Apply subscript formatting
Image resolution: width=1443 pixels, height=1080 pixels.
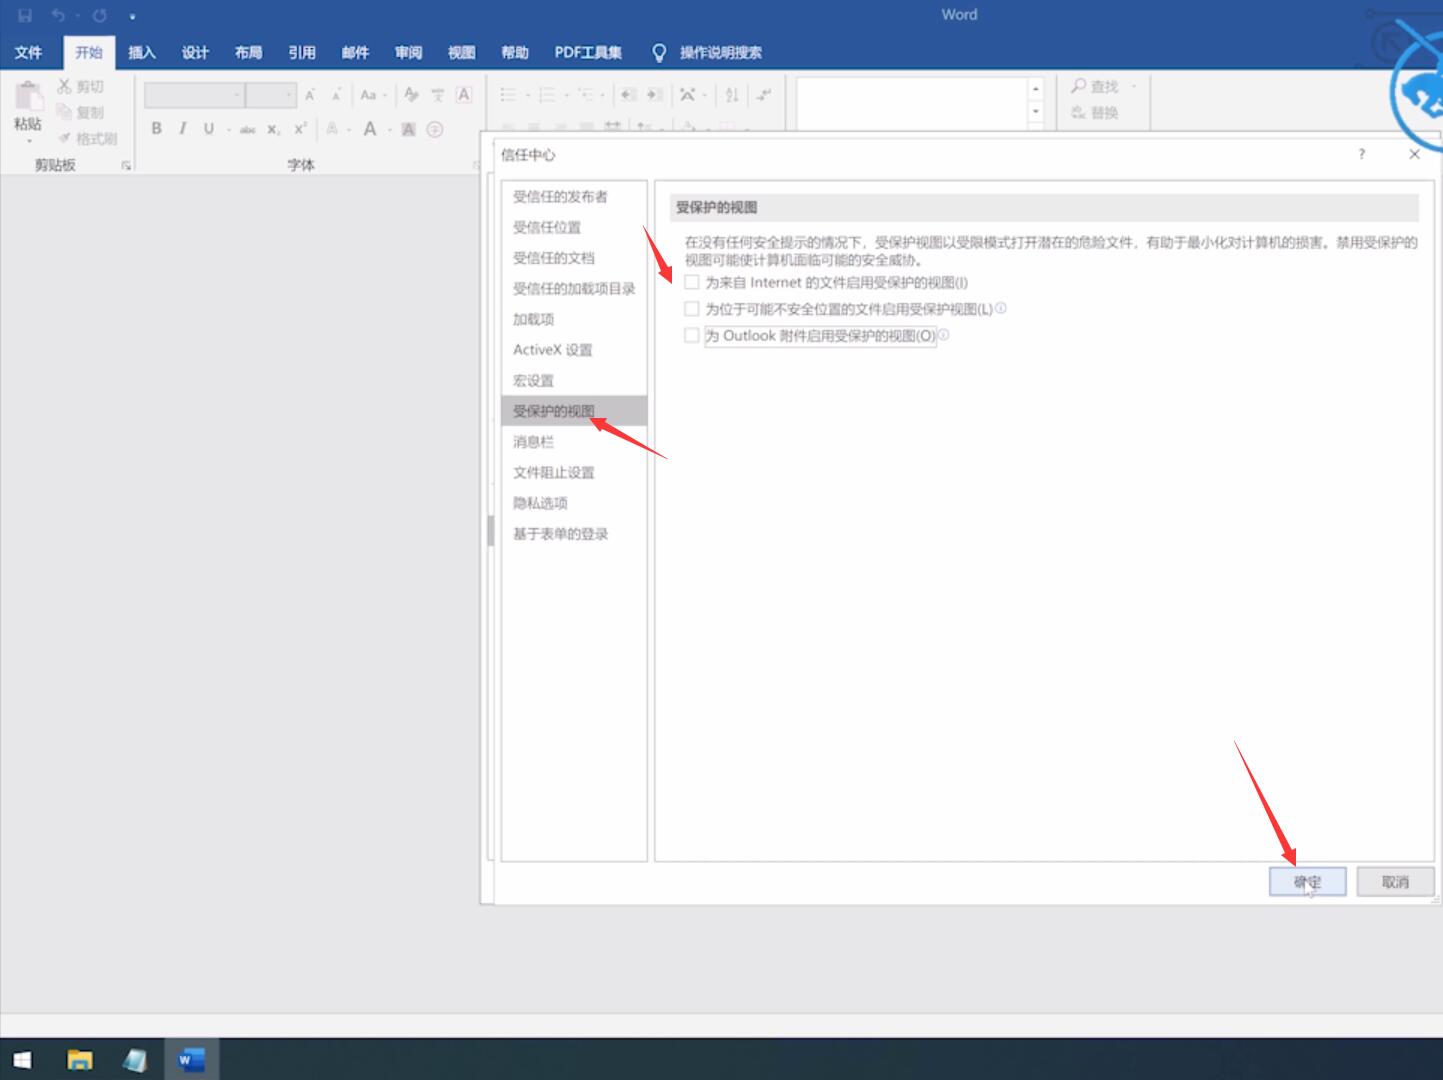273,129
